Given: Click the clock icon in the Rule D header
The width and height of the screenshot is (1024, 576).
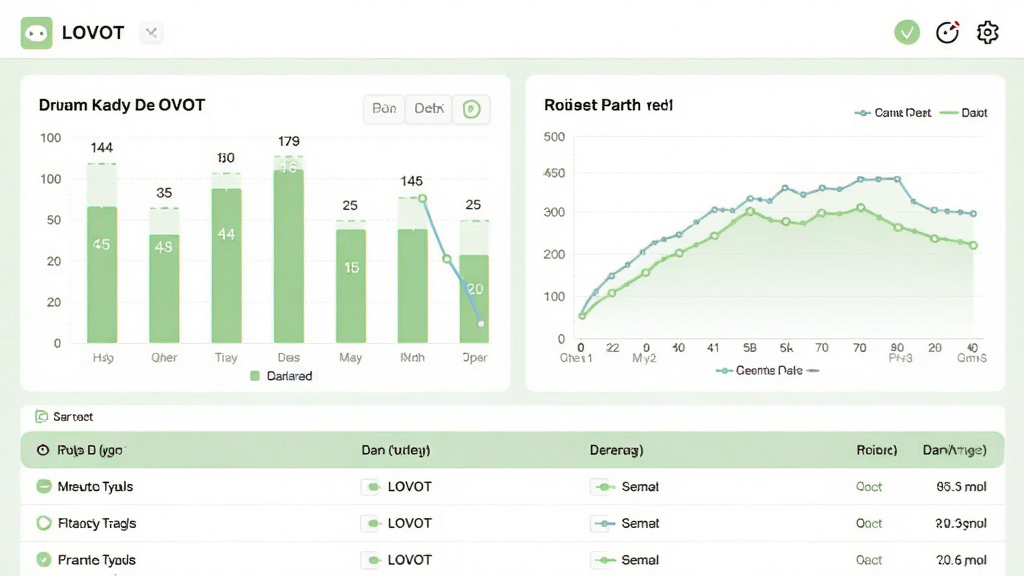Looking at the screenshot, I should [43, 450].
